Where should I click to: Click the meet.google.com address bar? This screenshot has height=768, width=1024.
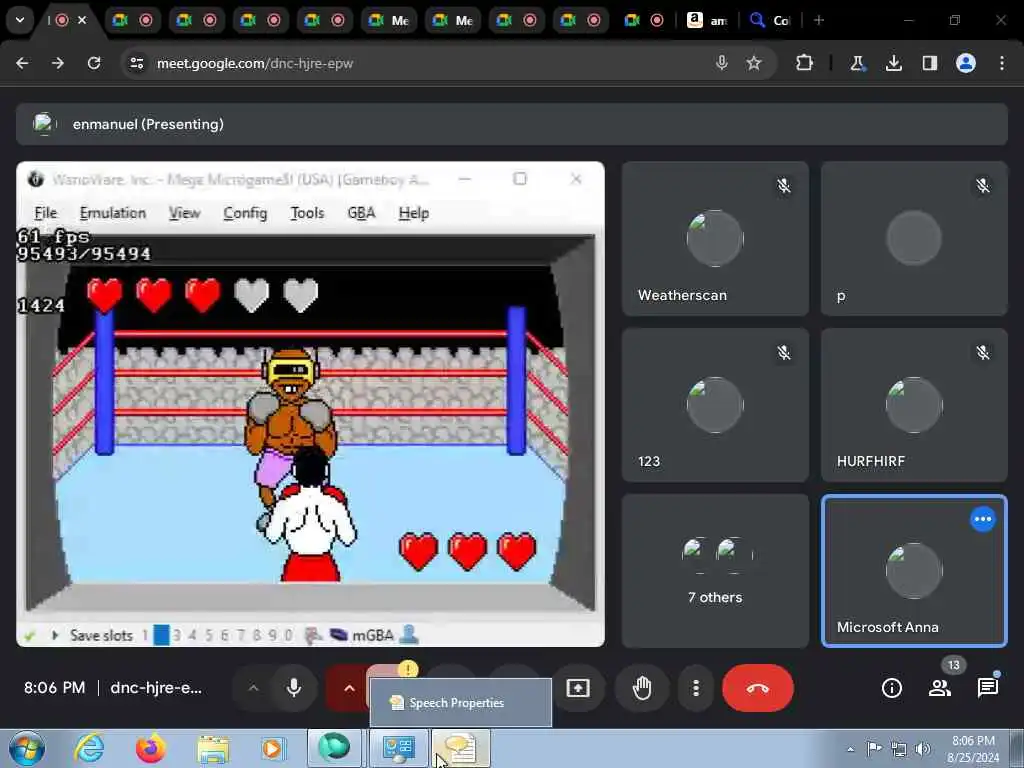[x=418, y=63]
